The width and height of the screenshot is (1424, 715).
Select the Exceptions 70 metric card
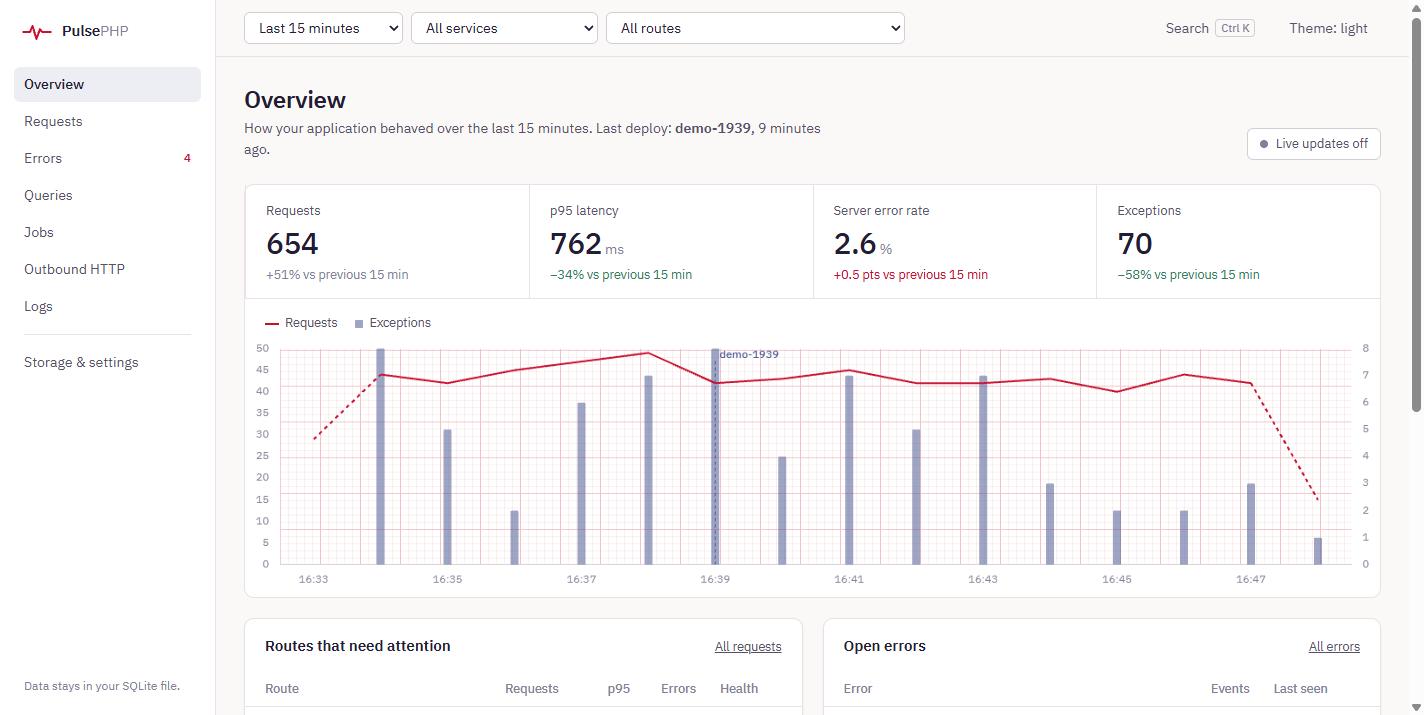pos(1238,242)
